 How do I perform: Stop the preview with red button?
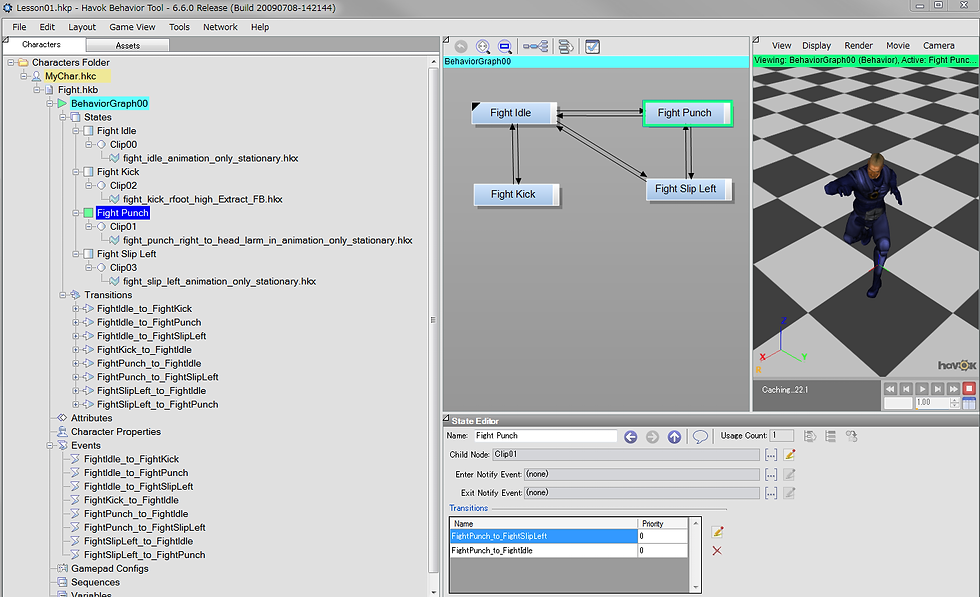click(969, 389)
